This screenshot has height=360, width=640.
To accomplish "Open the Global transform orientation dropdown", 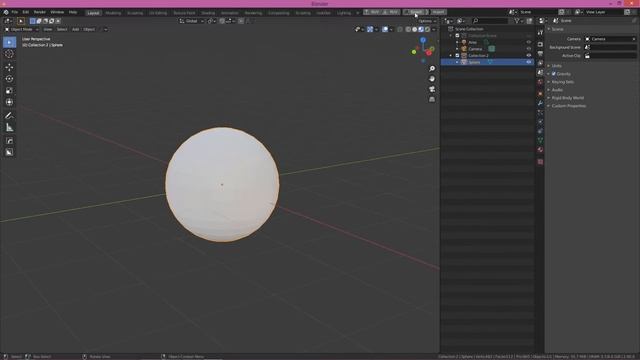I will coord(191,21).
